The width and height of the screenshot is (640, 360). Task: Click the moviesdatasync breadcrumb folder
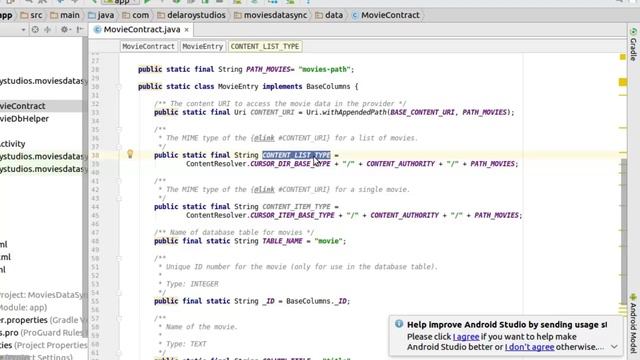point(271,15)
